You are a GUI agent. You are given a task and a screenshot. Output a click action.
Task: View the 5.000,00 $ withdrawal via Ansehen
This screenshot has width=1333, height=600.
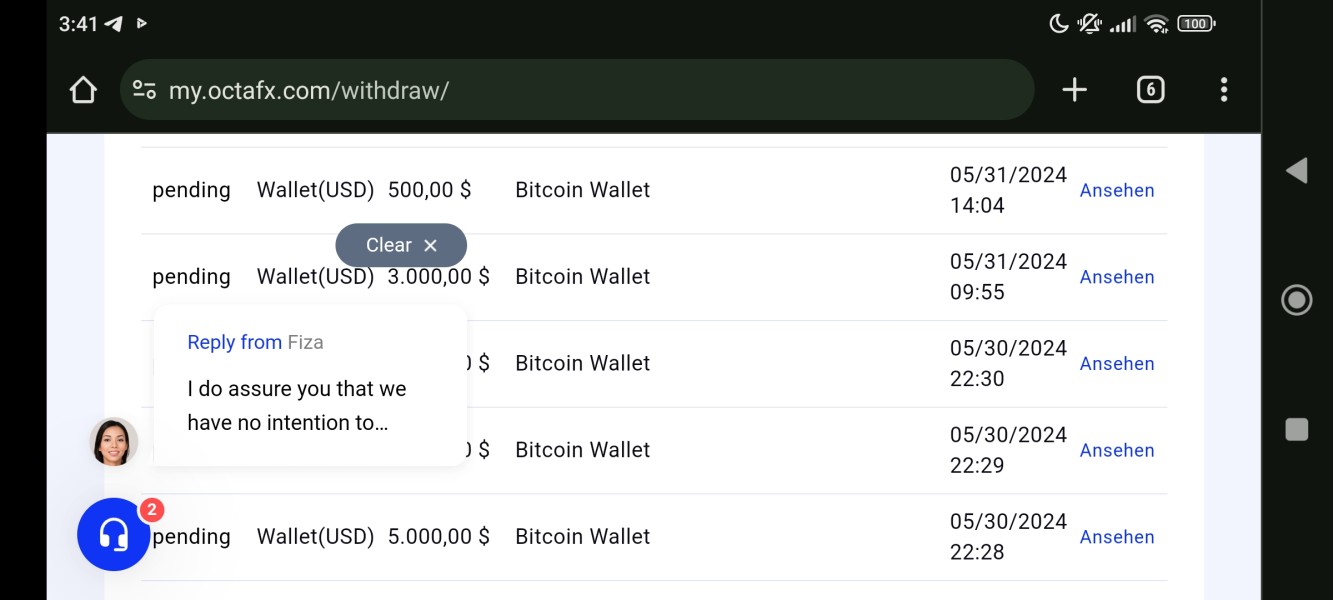(1117, 537)
